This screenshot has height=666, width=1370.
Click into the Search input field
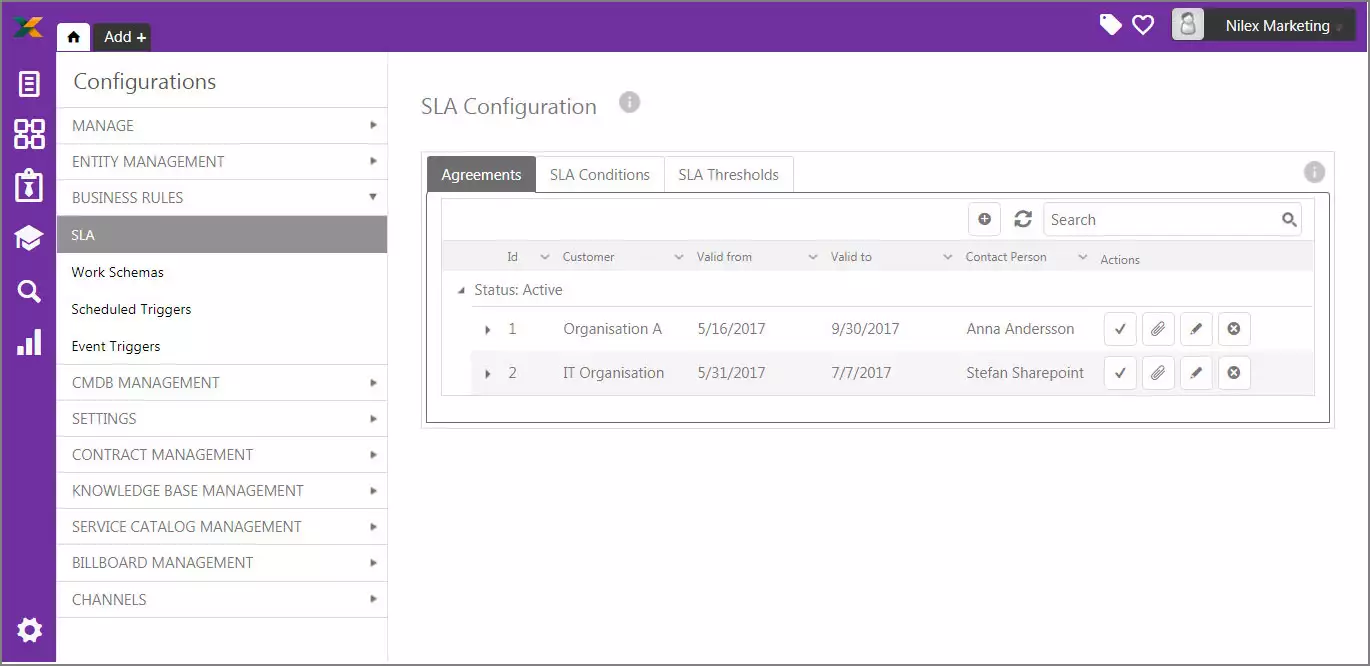point(1160,220)
